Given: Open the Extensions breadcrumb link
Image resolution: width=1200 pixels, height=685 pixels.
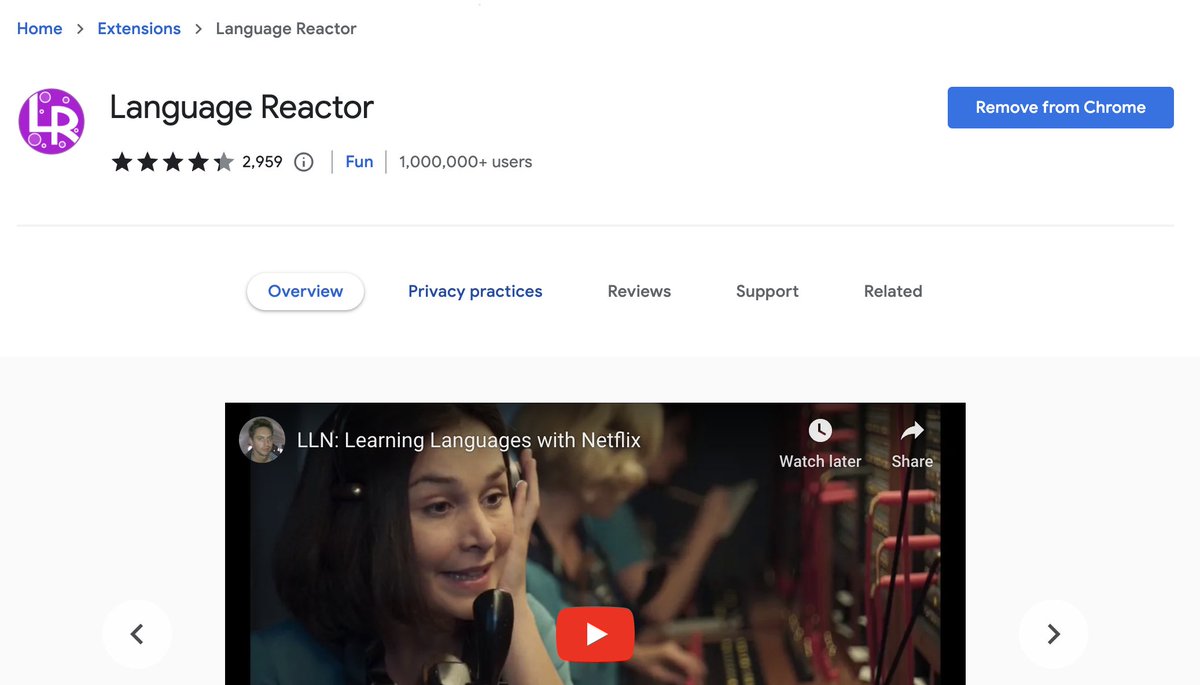Looking at the screenshot, I should pos(139,28).
